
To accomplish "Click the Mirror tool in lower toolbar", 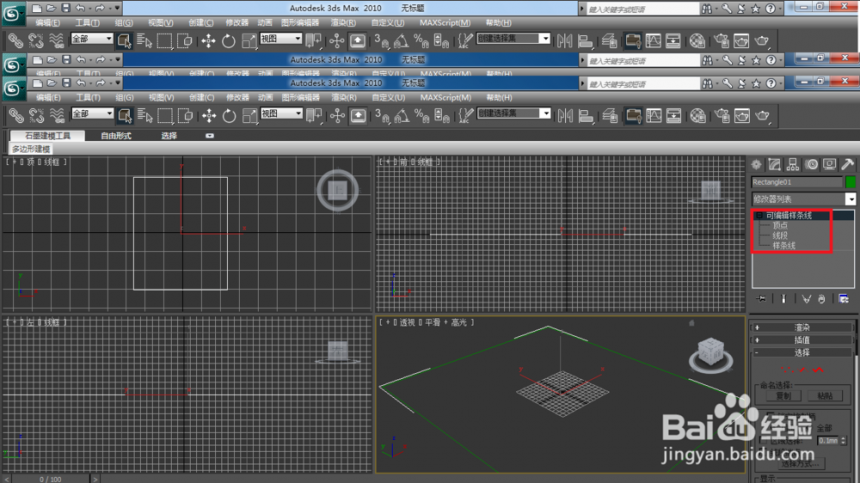I will (x=565, y=116).
